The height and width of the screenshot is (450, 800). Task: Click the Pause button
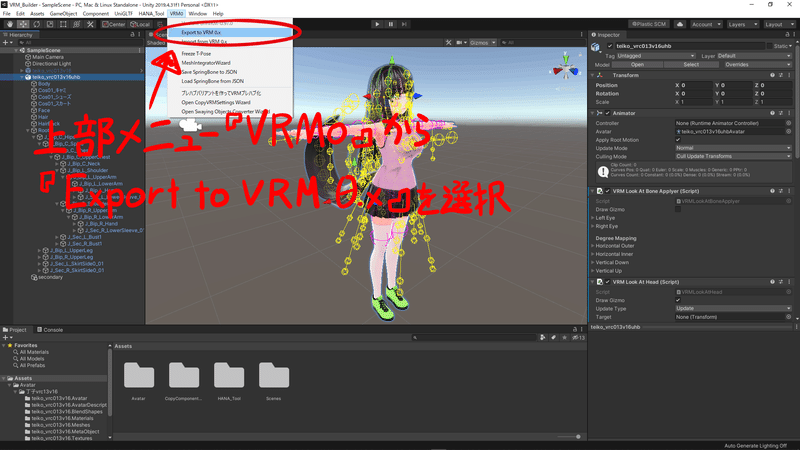[391, 24]
